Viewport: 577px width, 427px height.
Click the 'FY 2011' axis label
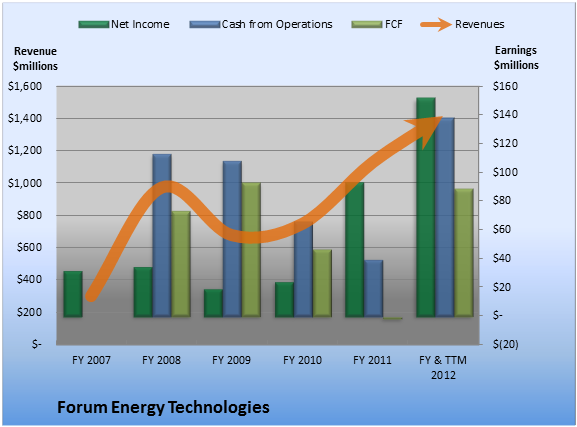372,360
